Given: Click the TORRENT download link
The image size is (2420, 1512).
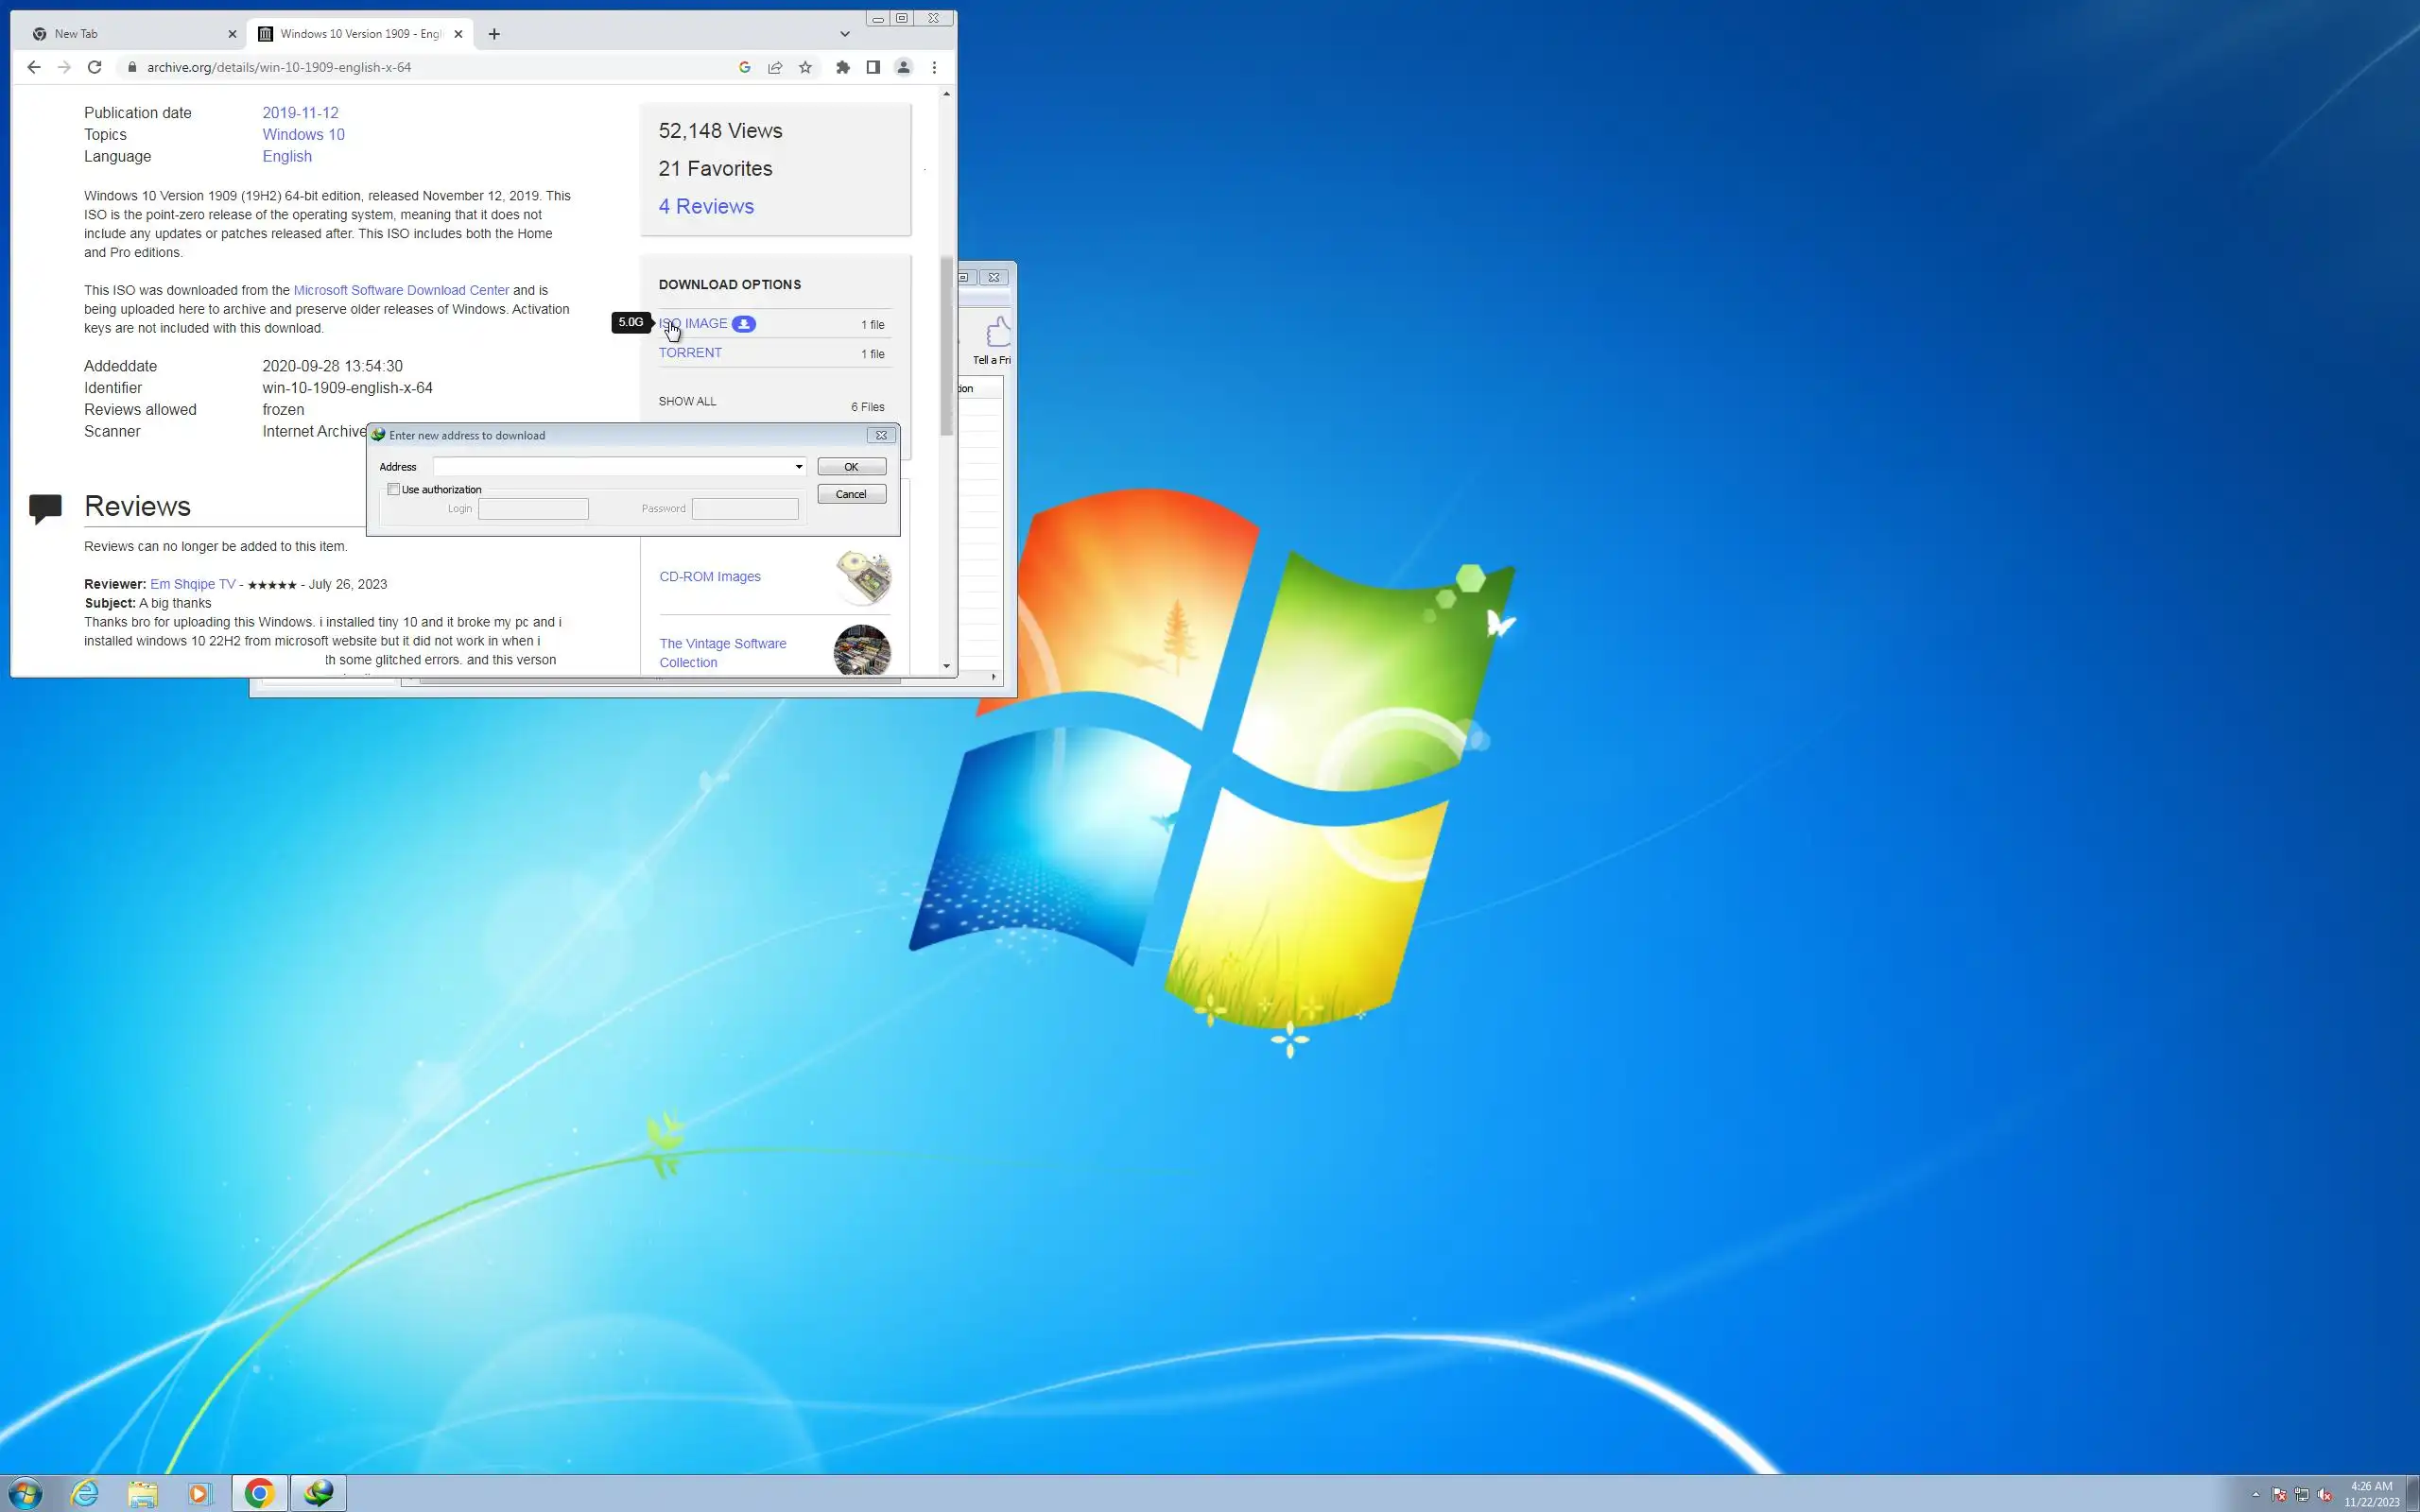Looking at the screenshot, I should coord(690,353).
